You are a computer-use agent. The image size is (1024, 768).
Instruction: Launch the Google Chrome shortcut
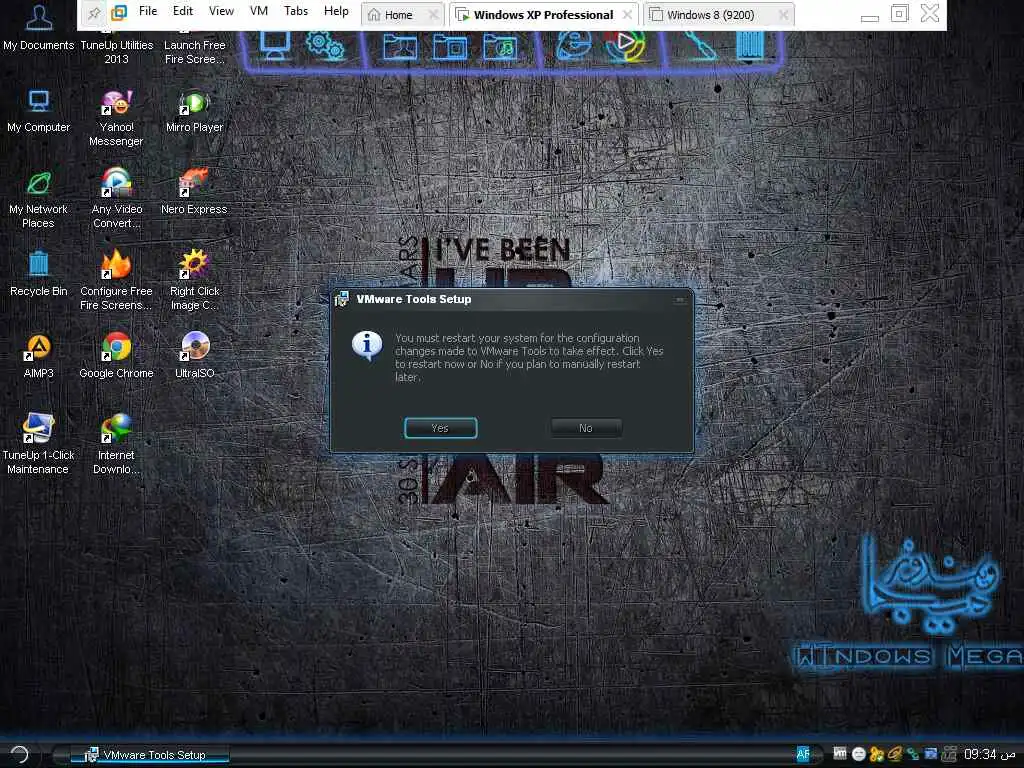(116, 357)
